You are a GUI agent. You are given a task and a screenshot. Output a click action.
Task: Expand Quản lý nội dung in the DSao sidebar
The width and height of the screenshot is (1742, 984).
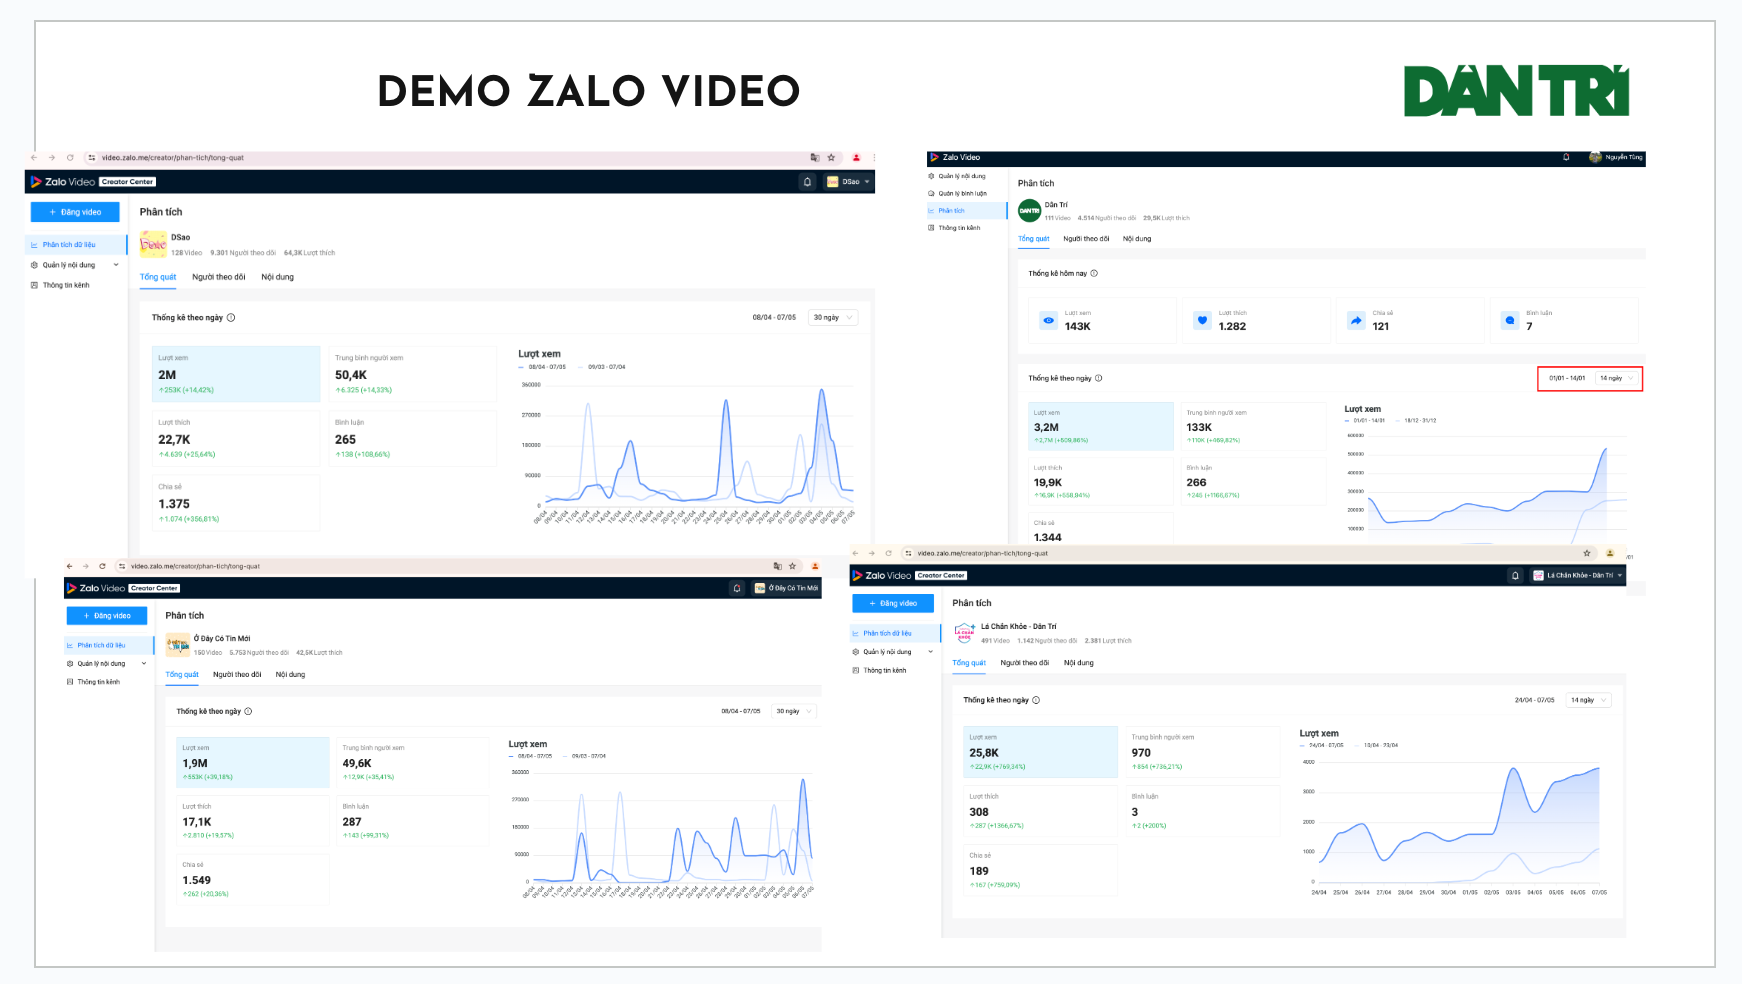[x=116, y=265]
